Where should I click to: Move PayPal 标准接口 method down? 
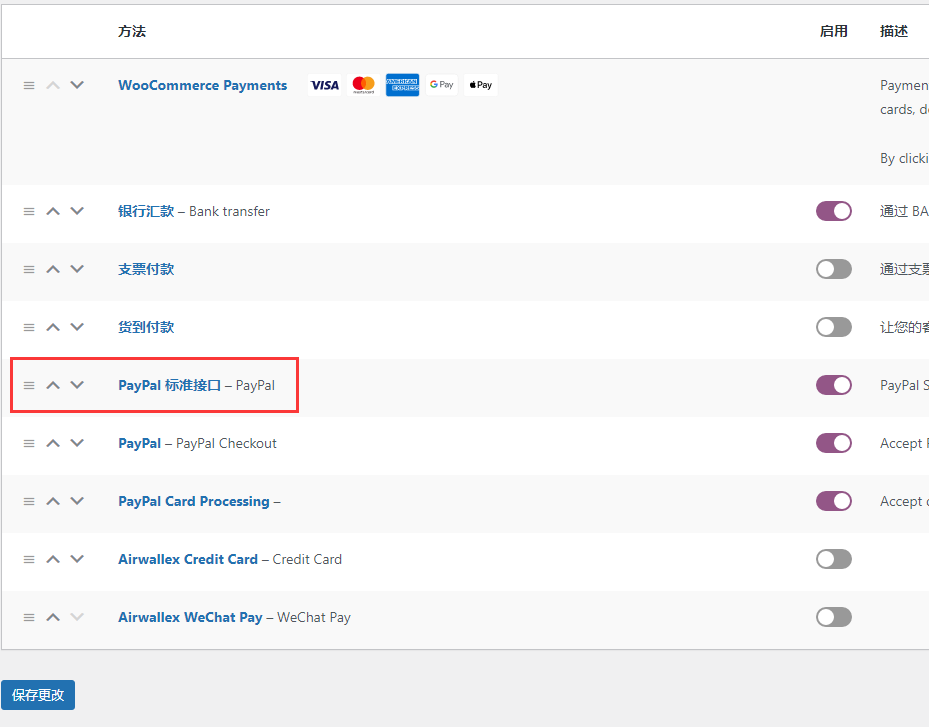(x=77, y=385)
